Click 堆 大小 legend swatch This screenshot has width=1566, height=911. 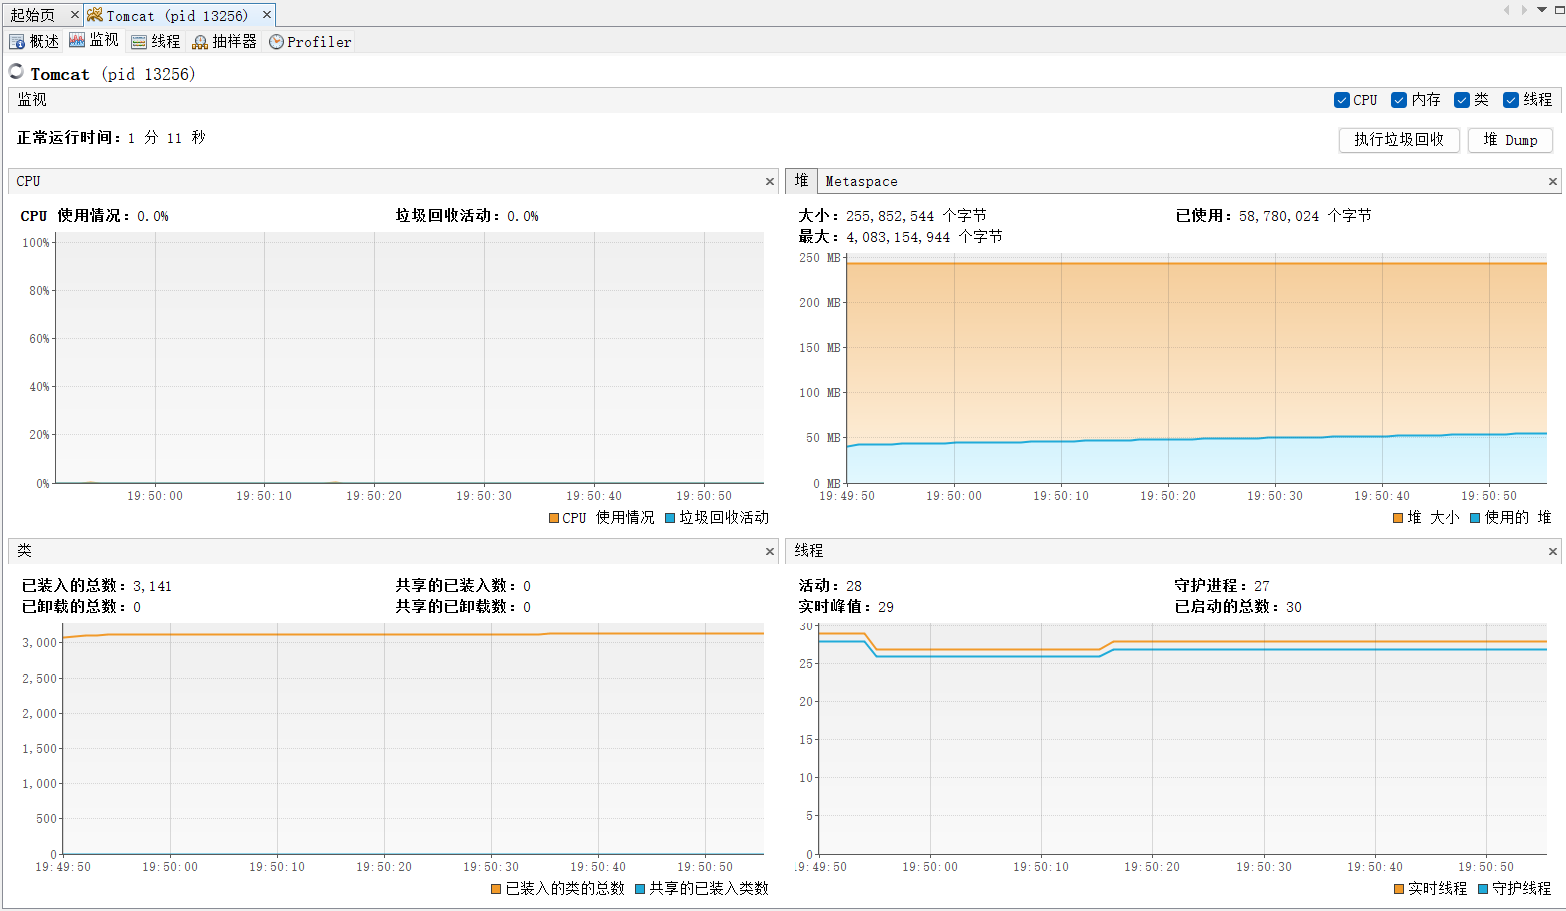(x=1398, y=518)
